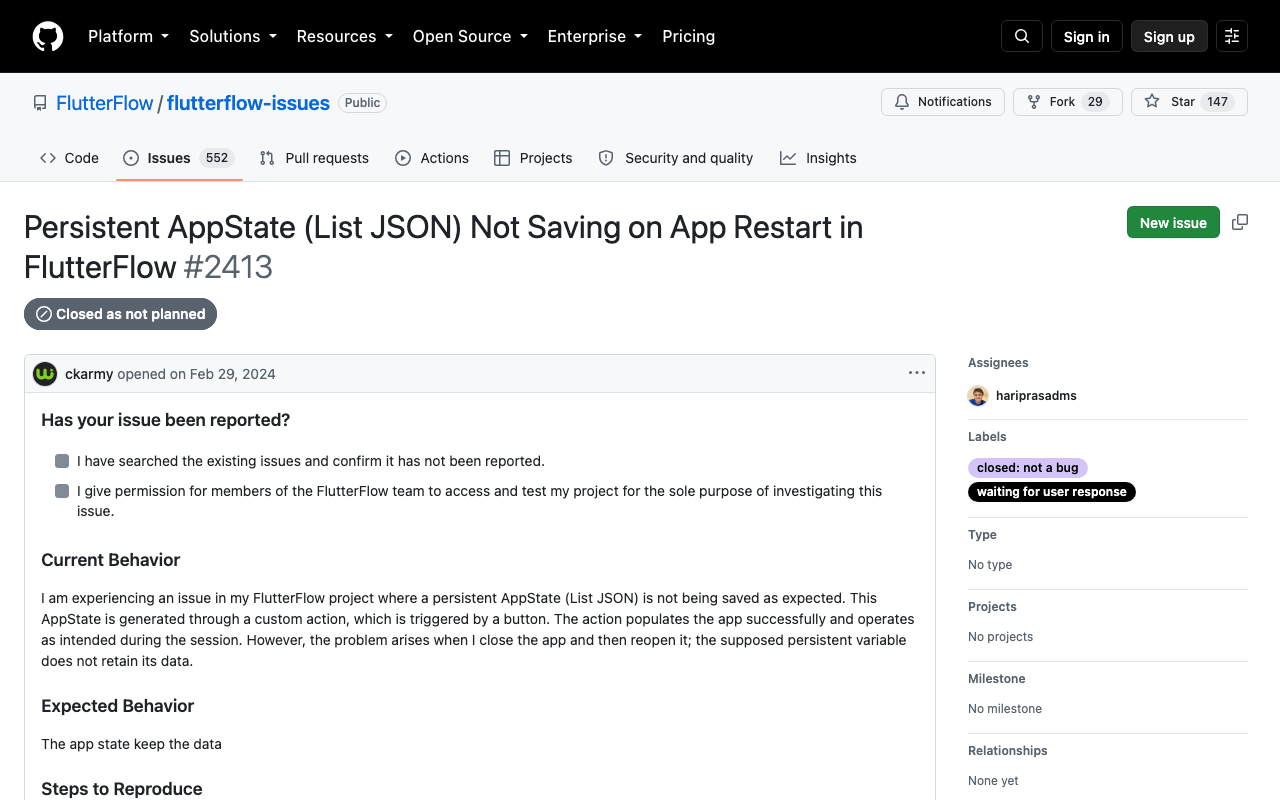Expand the Platform dropdown menu
This screenshot has width=1280, height=800.
(128, 36)
